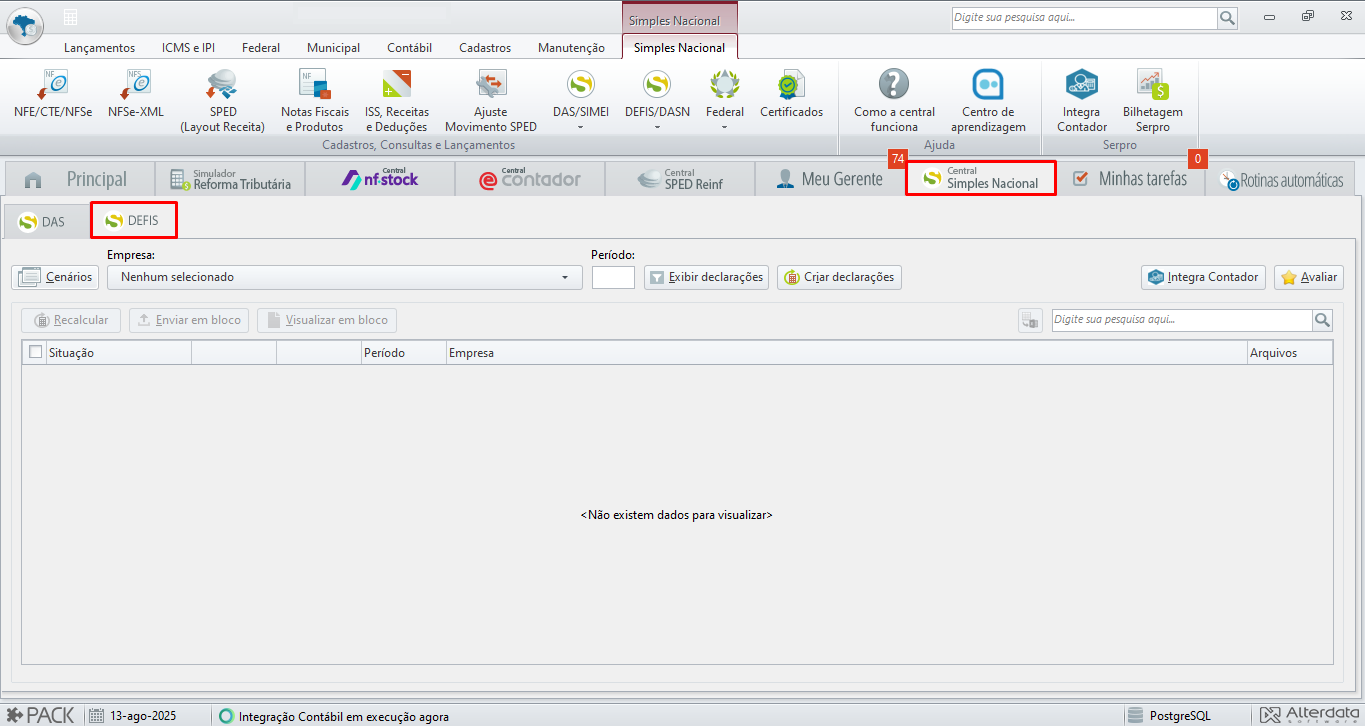Switch to the Central nf-stock tab
The width and height of the screenshot is (1365, 726).
click(380, 179)
